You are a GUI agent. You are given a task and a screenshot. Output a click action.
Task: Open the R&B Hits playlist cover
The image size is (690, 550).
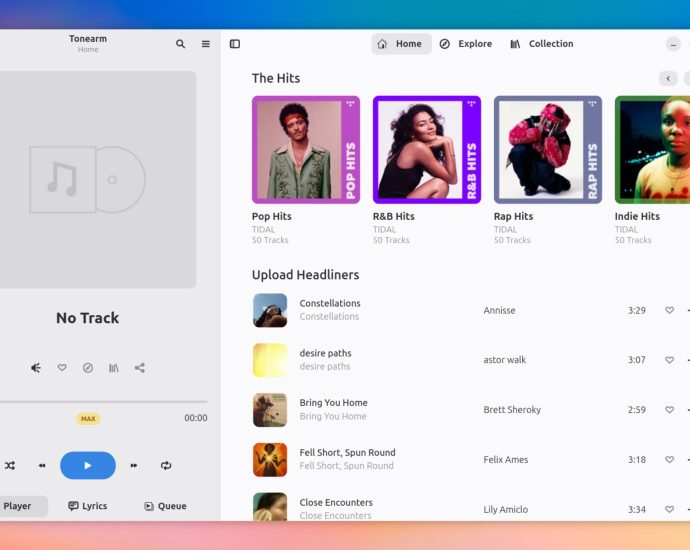click(427, 150)
